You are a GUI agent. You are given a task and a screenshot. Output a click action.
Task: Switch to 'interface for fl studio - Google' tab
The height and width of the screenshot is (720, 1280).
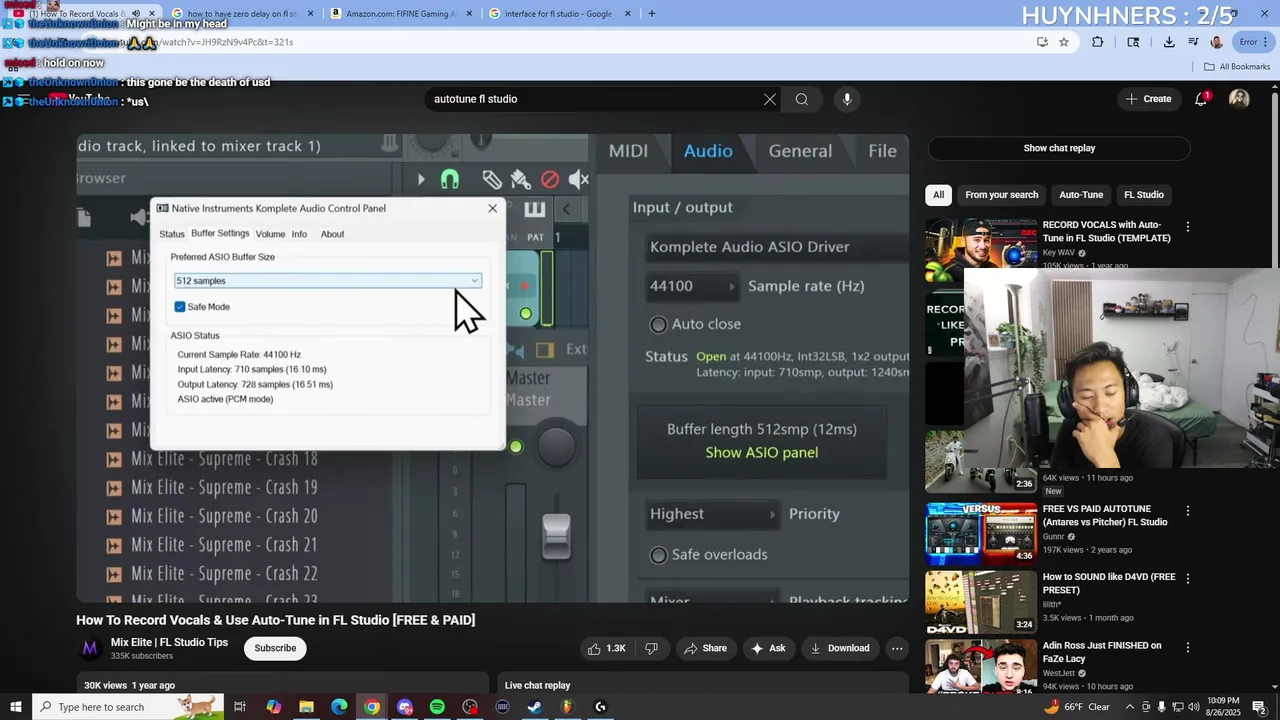point(558,14)
